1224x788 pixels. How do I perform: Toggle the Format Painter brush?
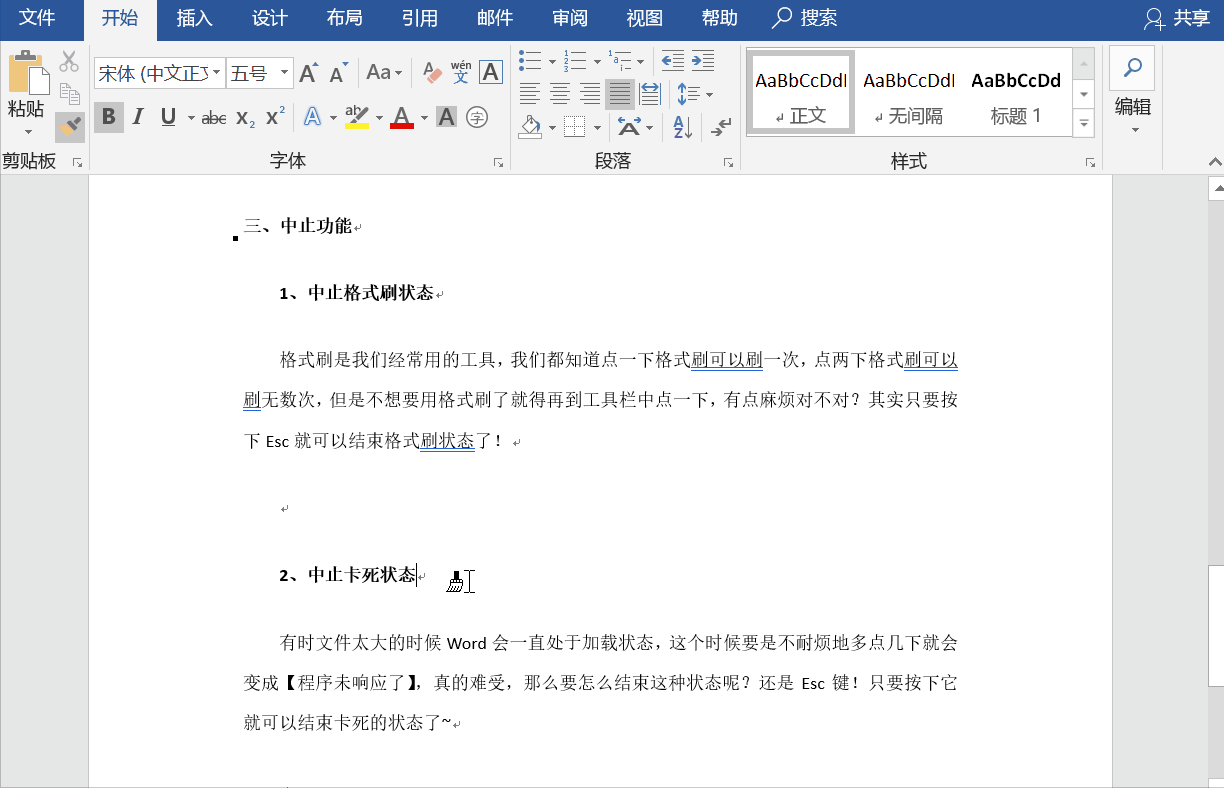(69, 126)
